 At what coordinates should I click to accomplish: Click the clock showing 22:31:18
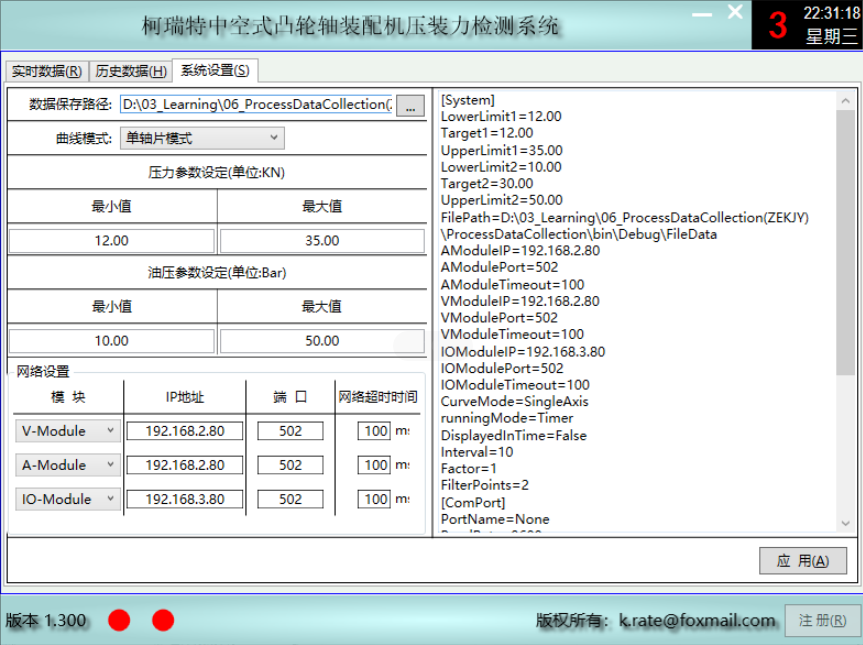click(x=832, y=13)
